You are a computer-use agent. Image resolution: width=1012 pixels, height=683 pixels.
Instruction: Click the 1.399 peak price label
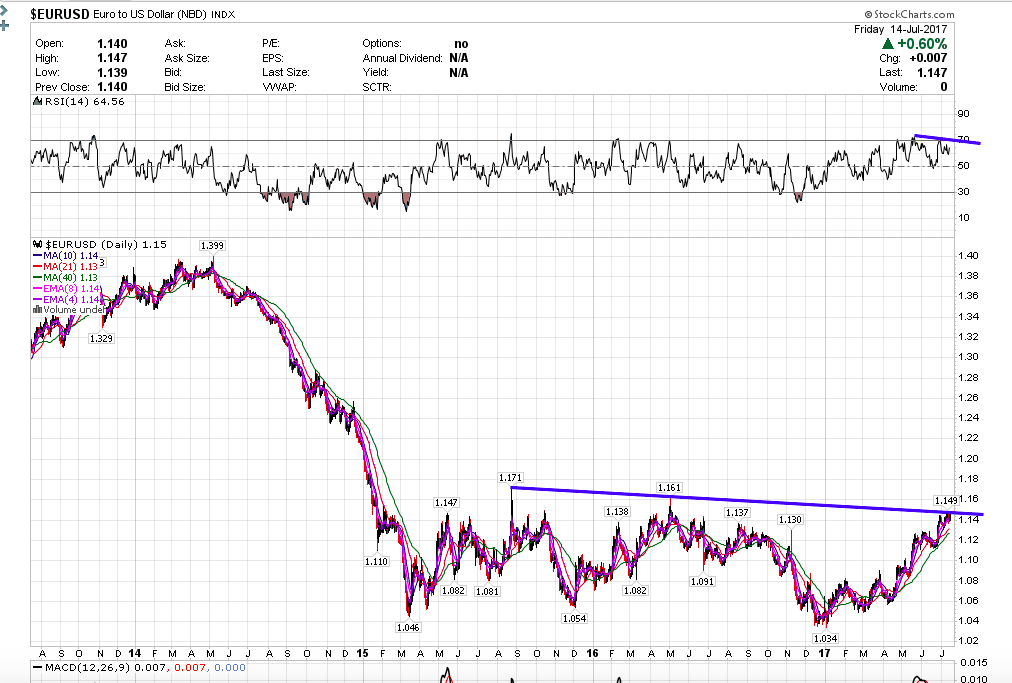point(212,245)
